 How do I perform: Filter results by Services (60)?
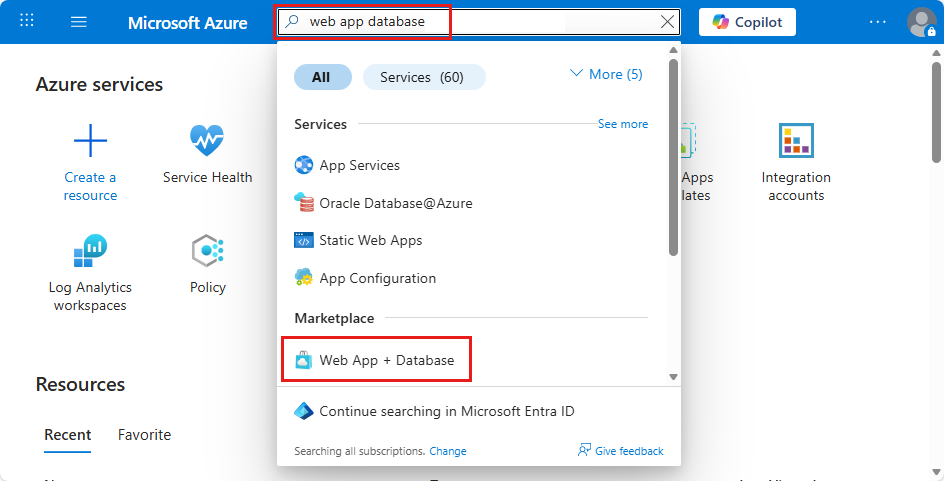click(423, 77)
